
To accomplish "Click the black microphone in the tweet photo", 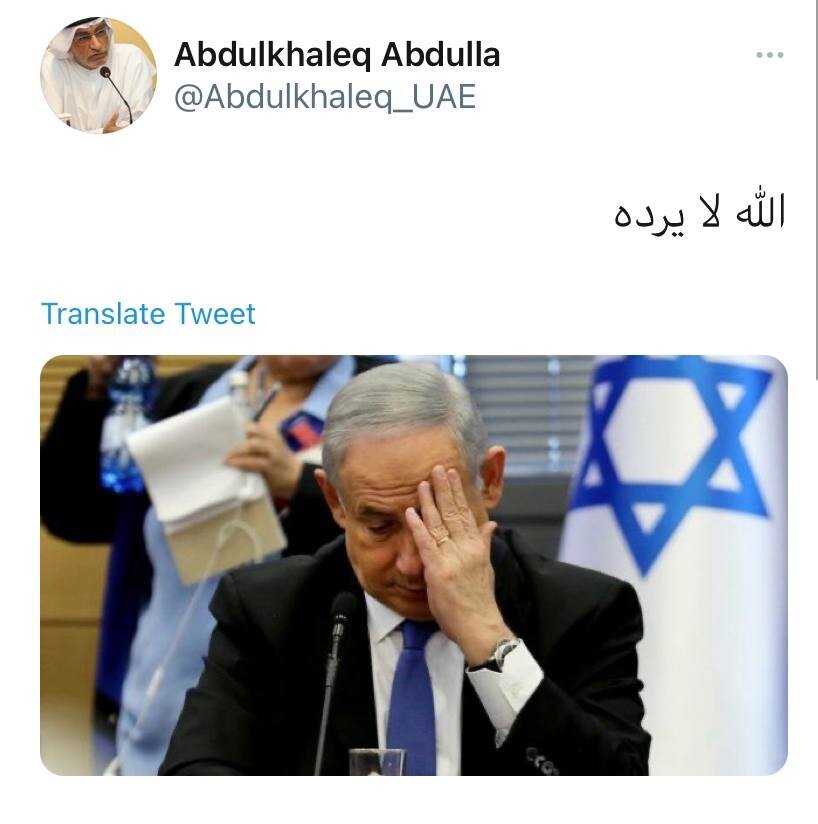I will (x=335, y=681).
